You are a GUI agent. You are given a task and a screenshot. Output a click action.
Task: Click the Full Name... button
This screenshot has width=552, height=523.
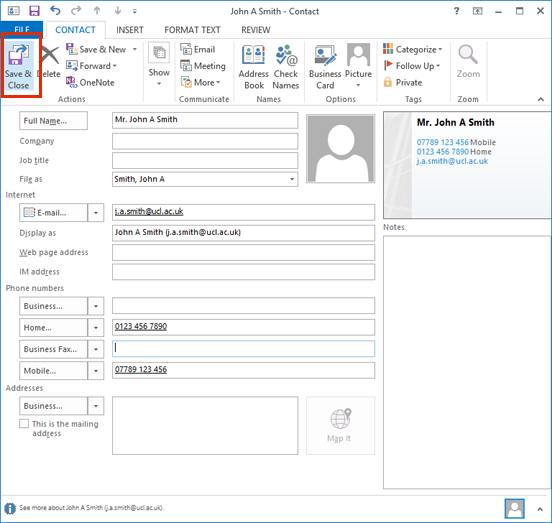[x=54, y=121]
